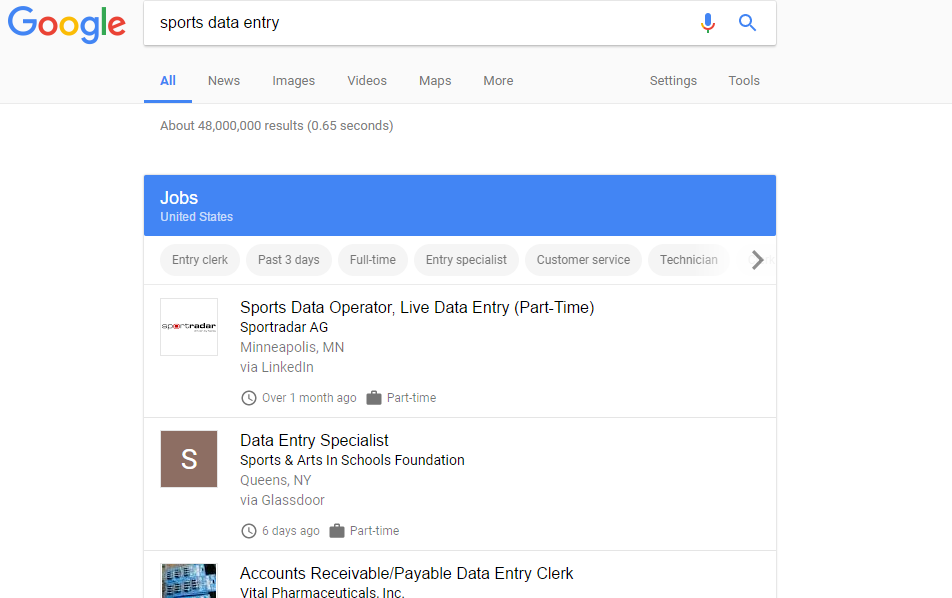
Task: Open Sports Data Operator, Live Data Entry job
Action: click(x=416, y=307)
